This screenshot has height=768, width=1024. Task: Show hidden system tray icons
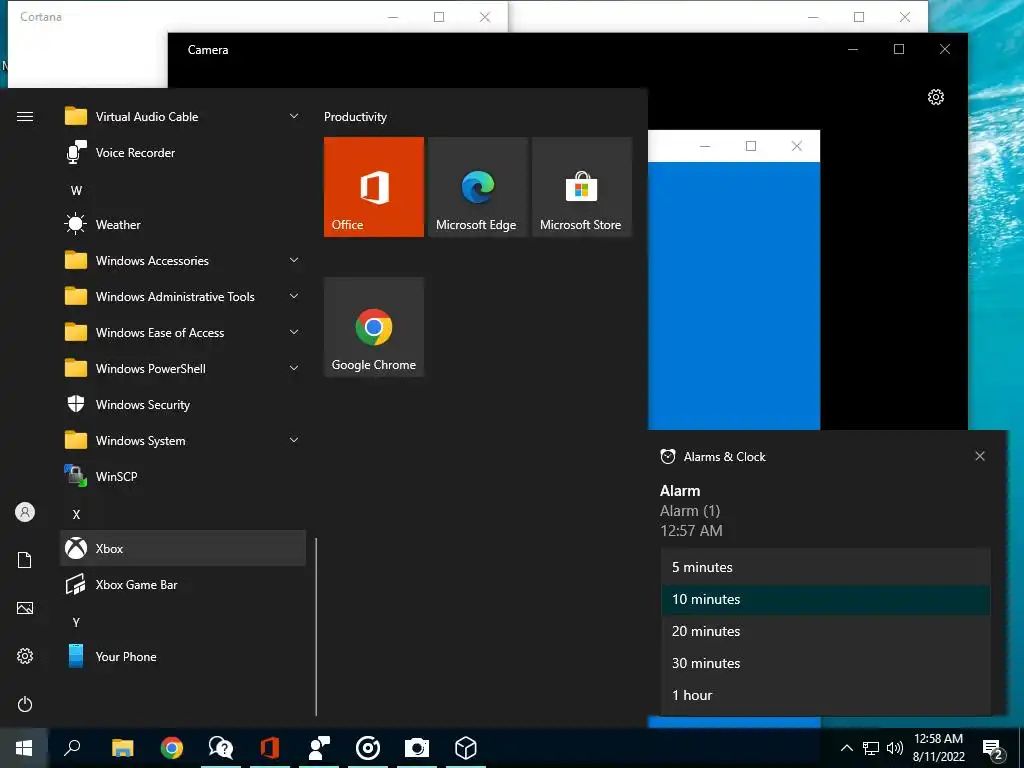[846, 748]
